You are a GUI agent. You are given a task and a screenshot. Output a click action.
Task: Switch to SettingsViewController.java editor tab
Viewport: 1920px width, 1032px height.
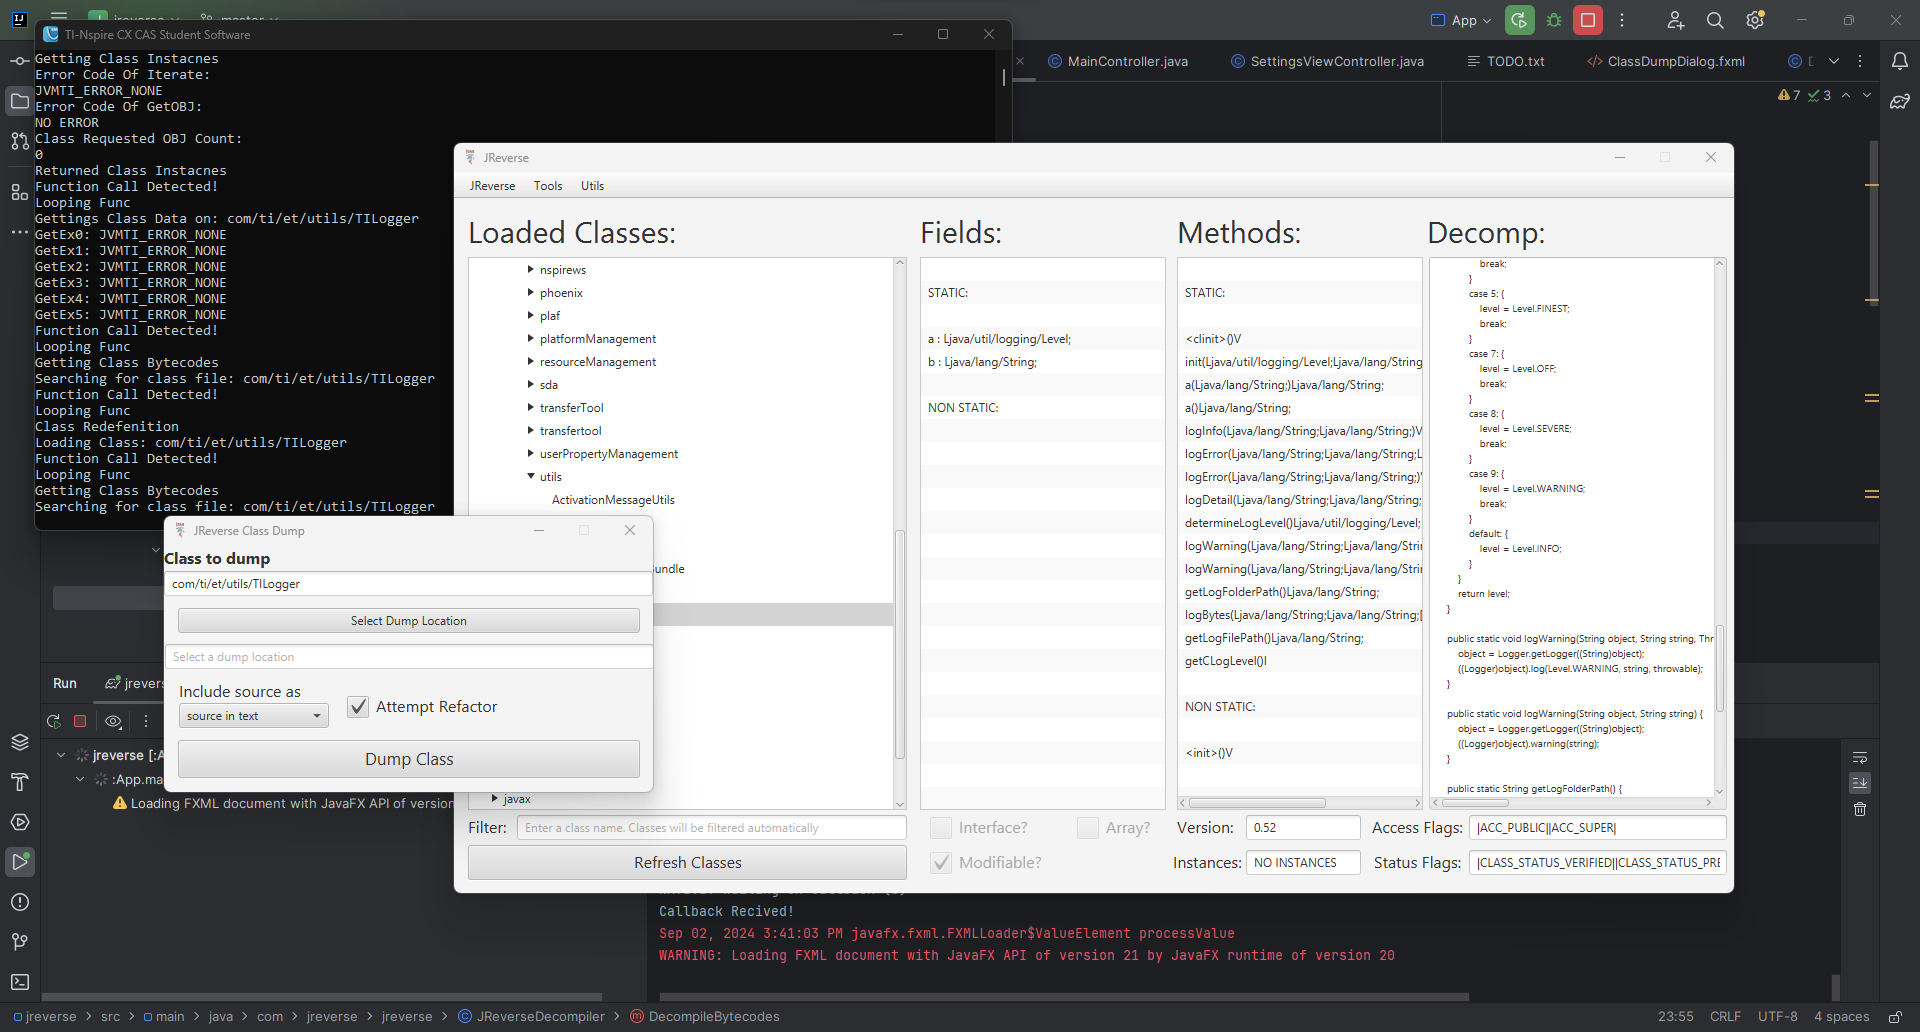1327,61
